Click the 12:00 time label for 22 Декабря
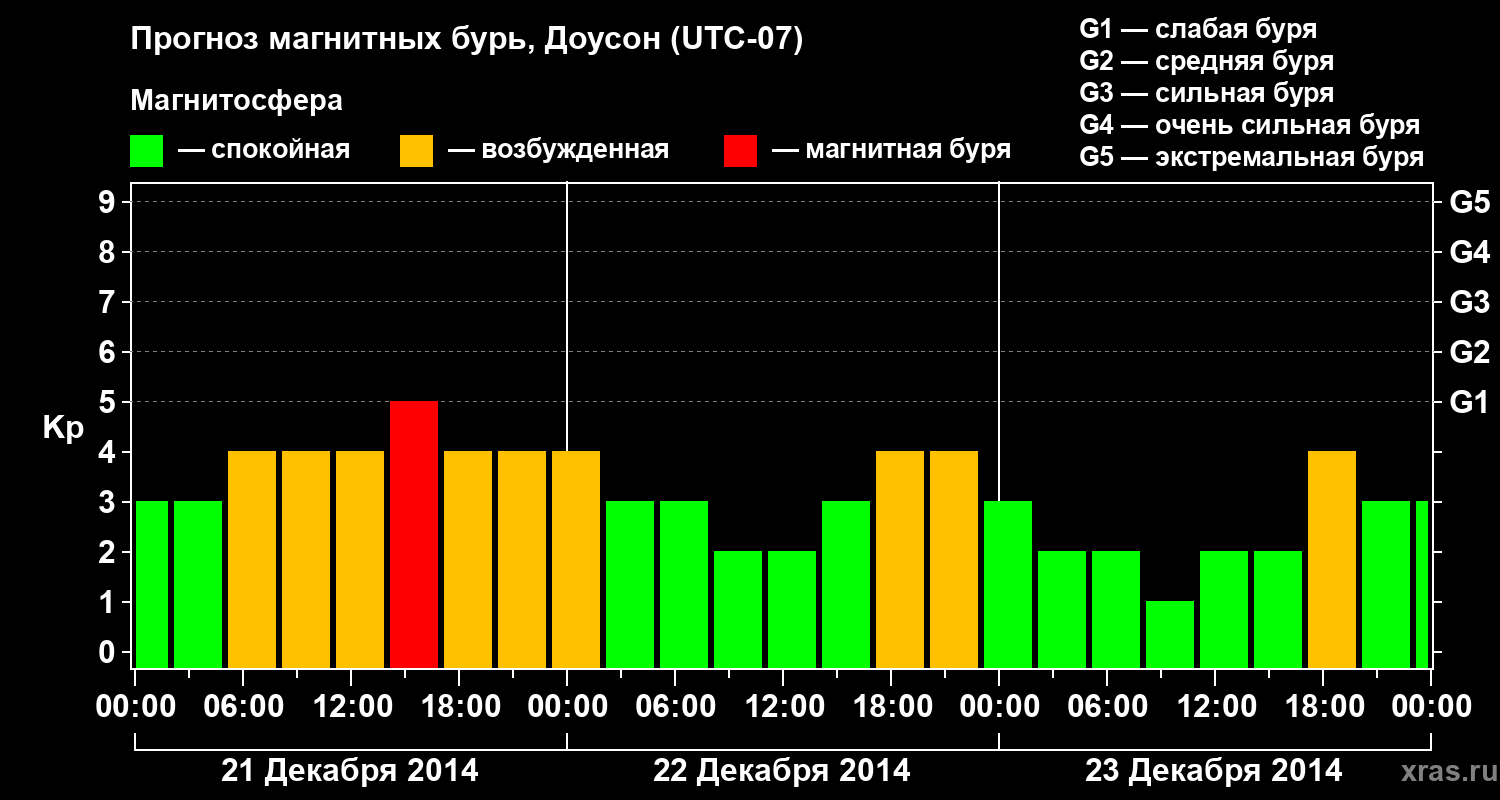1500x800 pixels. click(783, 707)
